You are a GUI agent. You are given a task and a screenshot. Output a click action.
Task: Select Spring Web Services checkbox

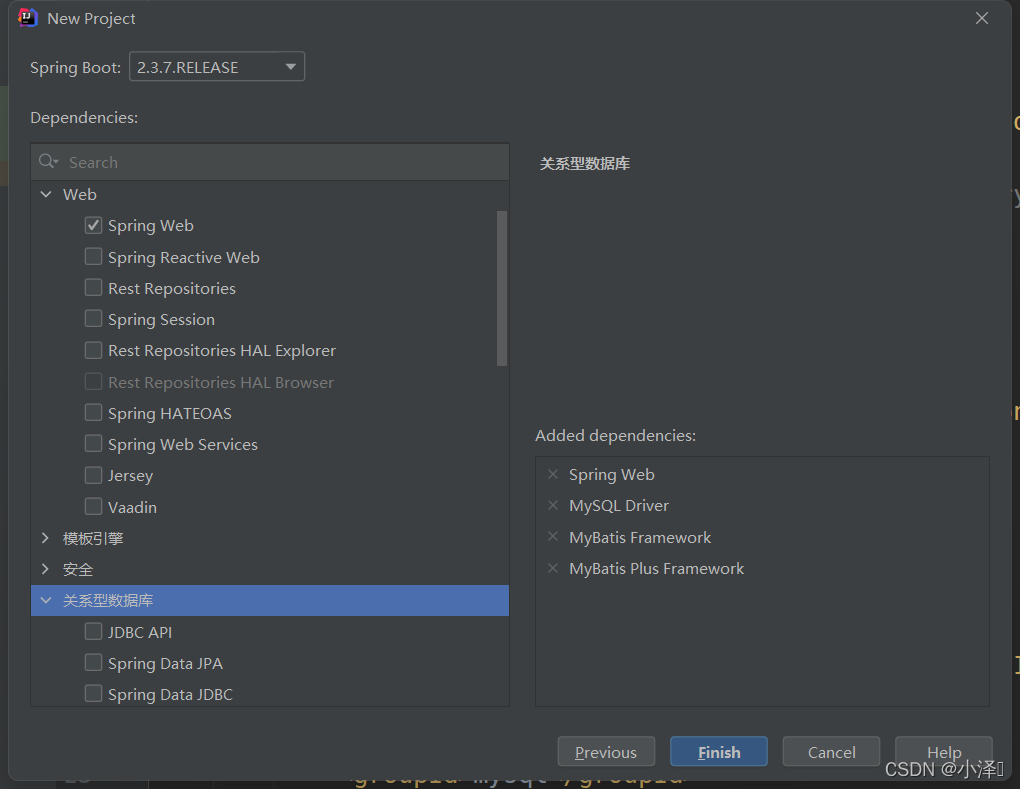(x=93, y=444)
